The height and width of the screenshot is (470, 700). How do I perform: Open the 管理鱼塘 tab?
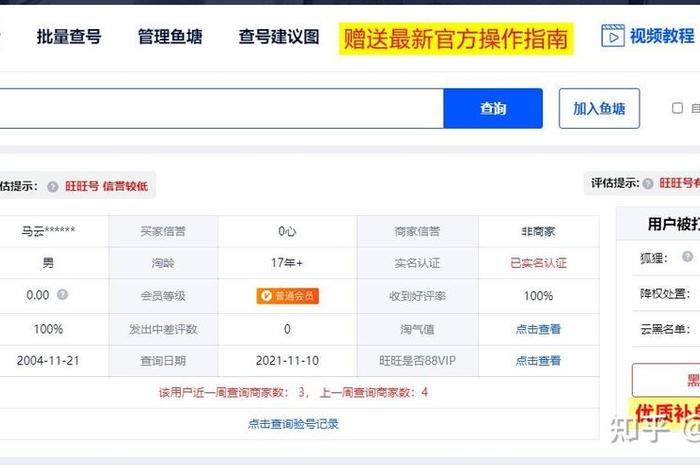click(170, 37)
